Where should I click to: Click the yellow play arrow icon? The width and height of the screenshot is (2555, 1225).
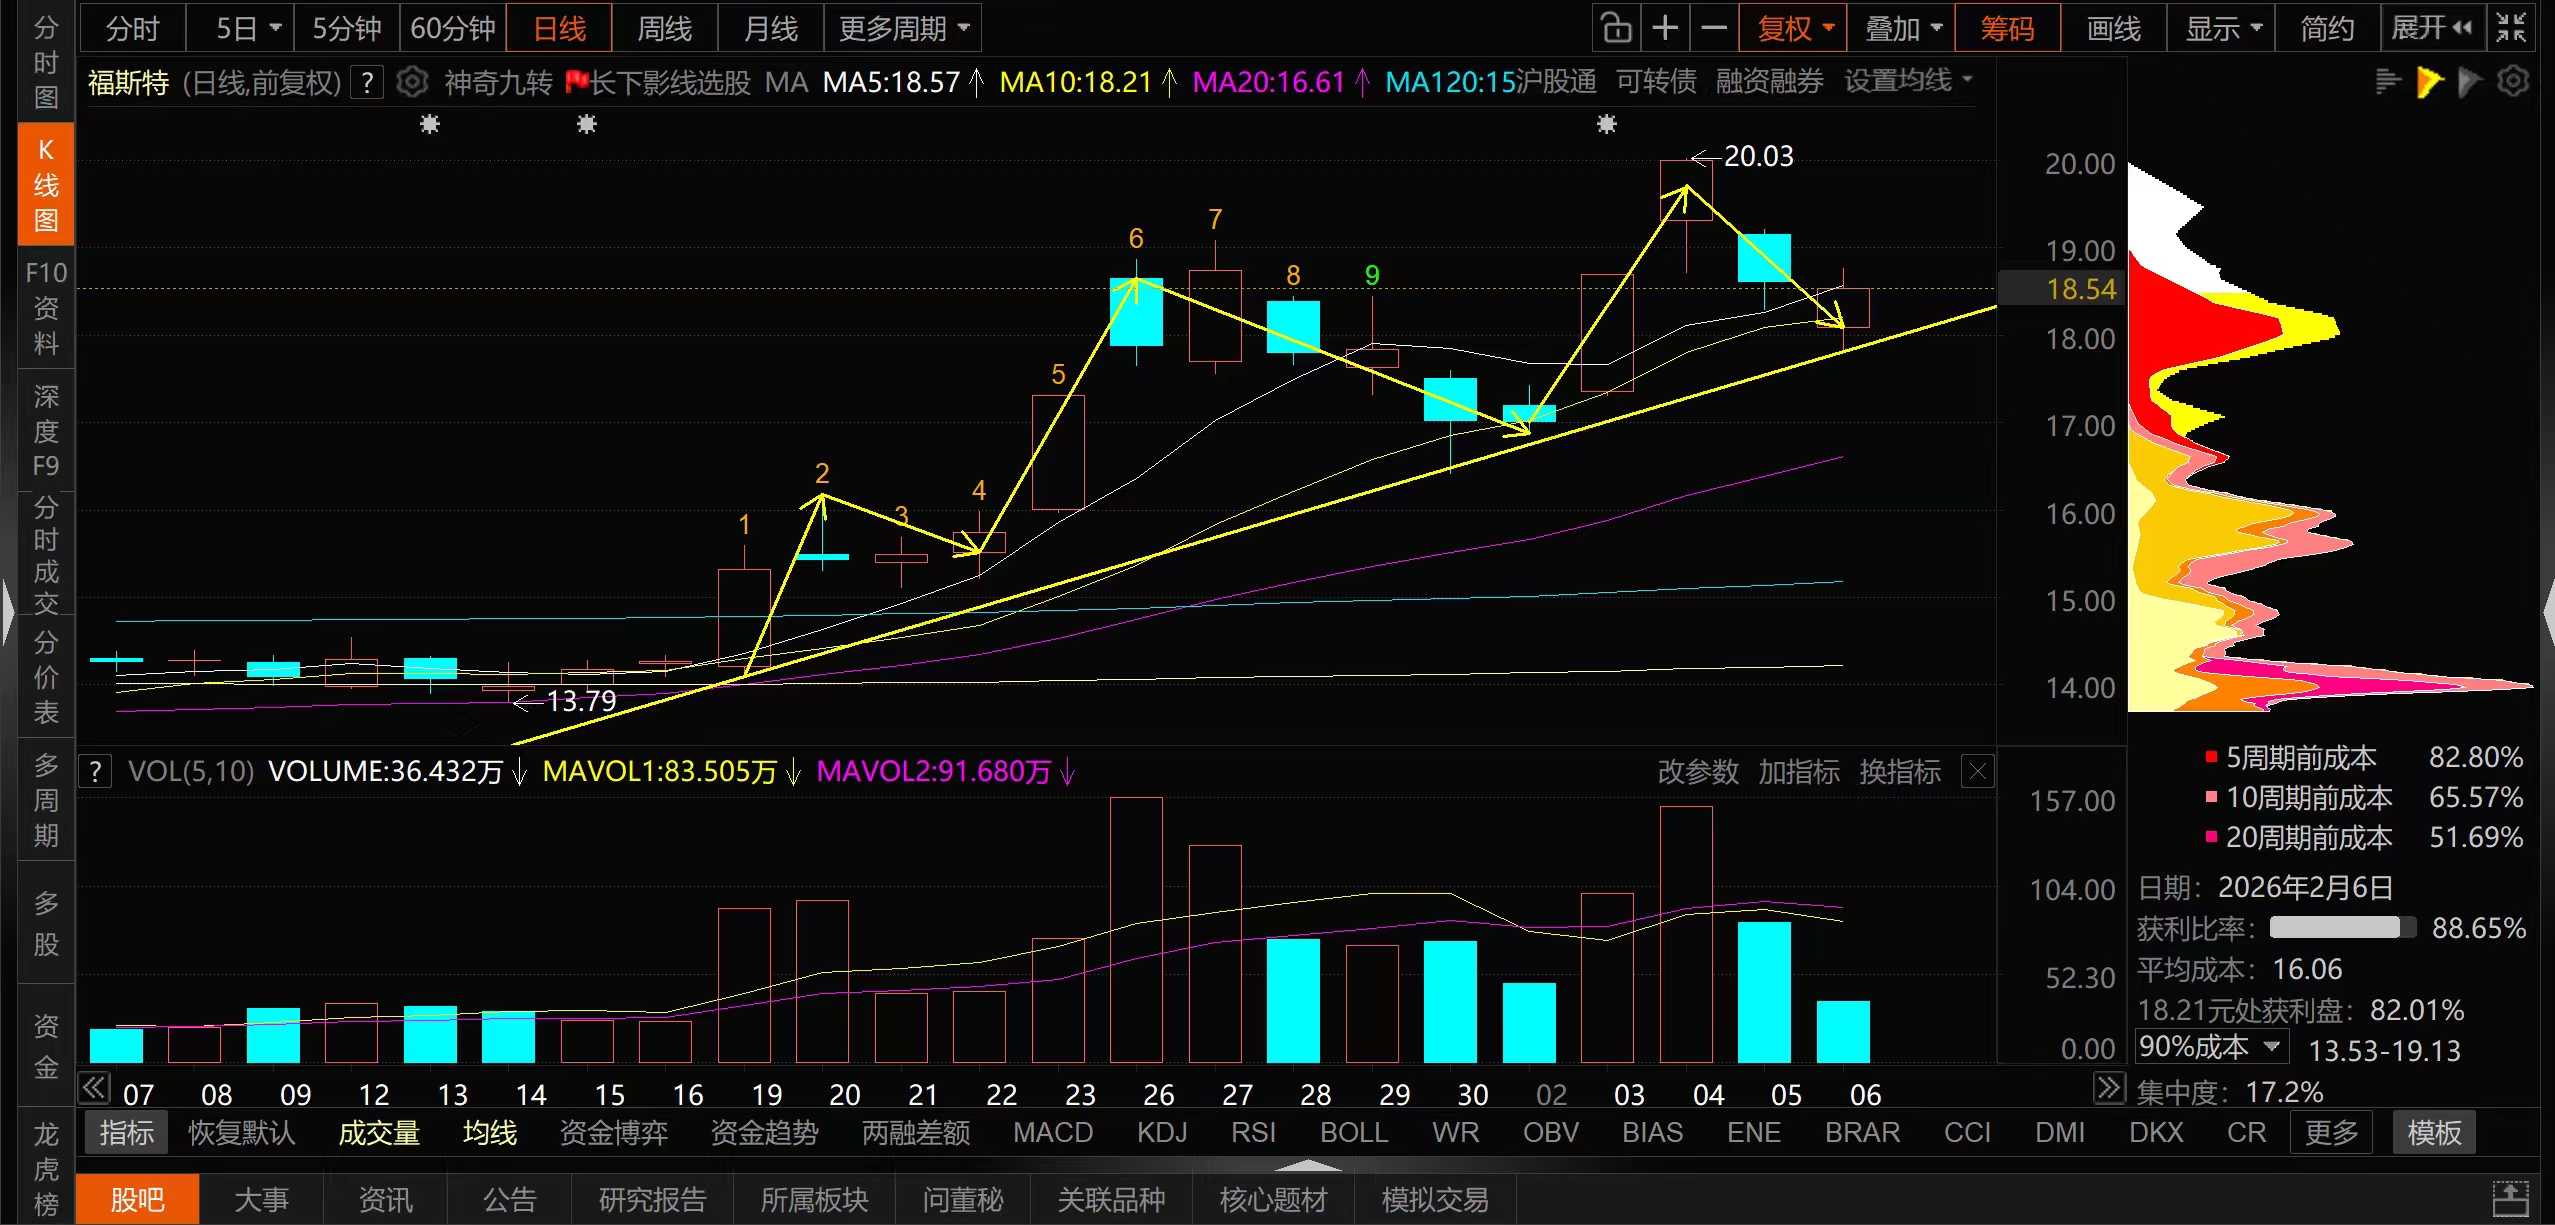click(x=2428, y=81)
